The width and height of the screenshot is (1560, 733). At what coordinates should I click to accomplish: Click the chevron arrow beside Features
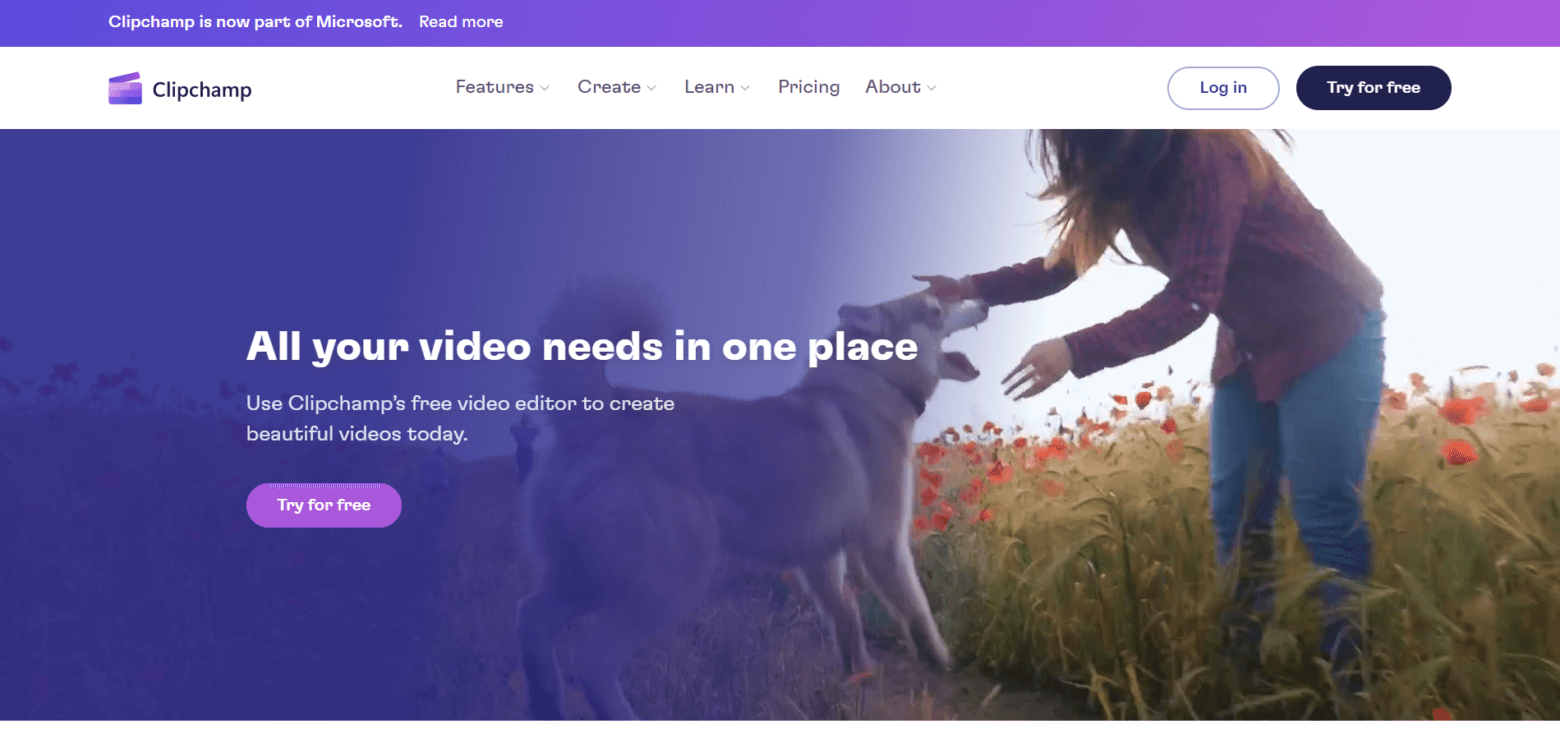(x=545, y=88)
